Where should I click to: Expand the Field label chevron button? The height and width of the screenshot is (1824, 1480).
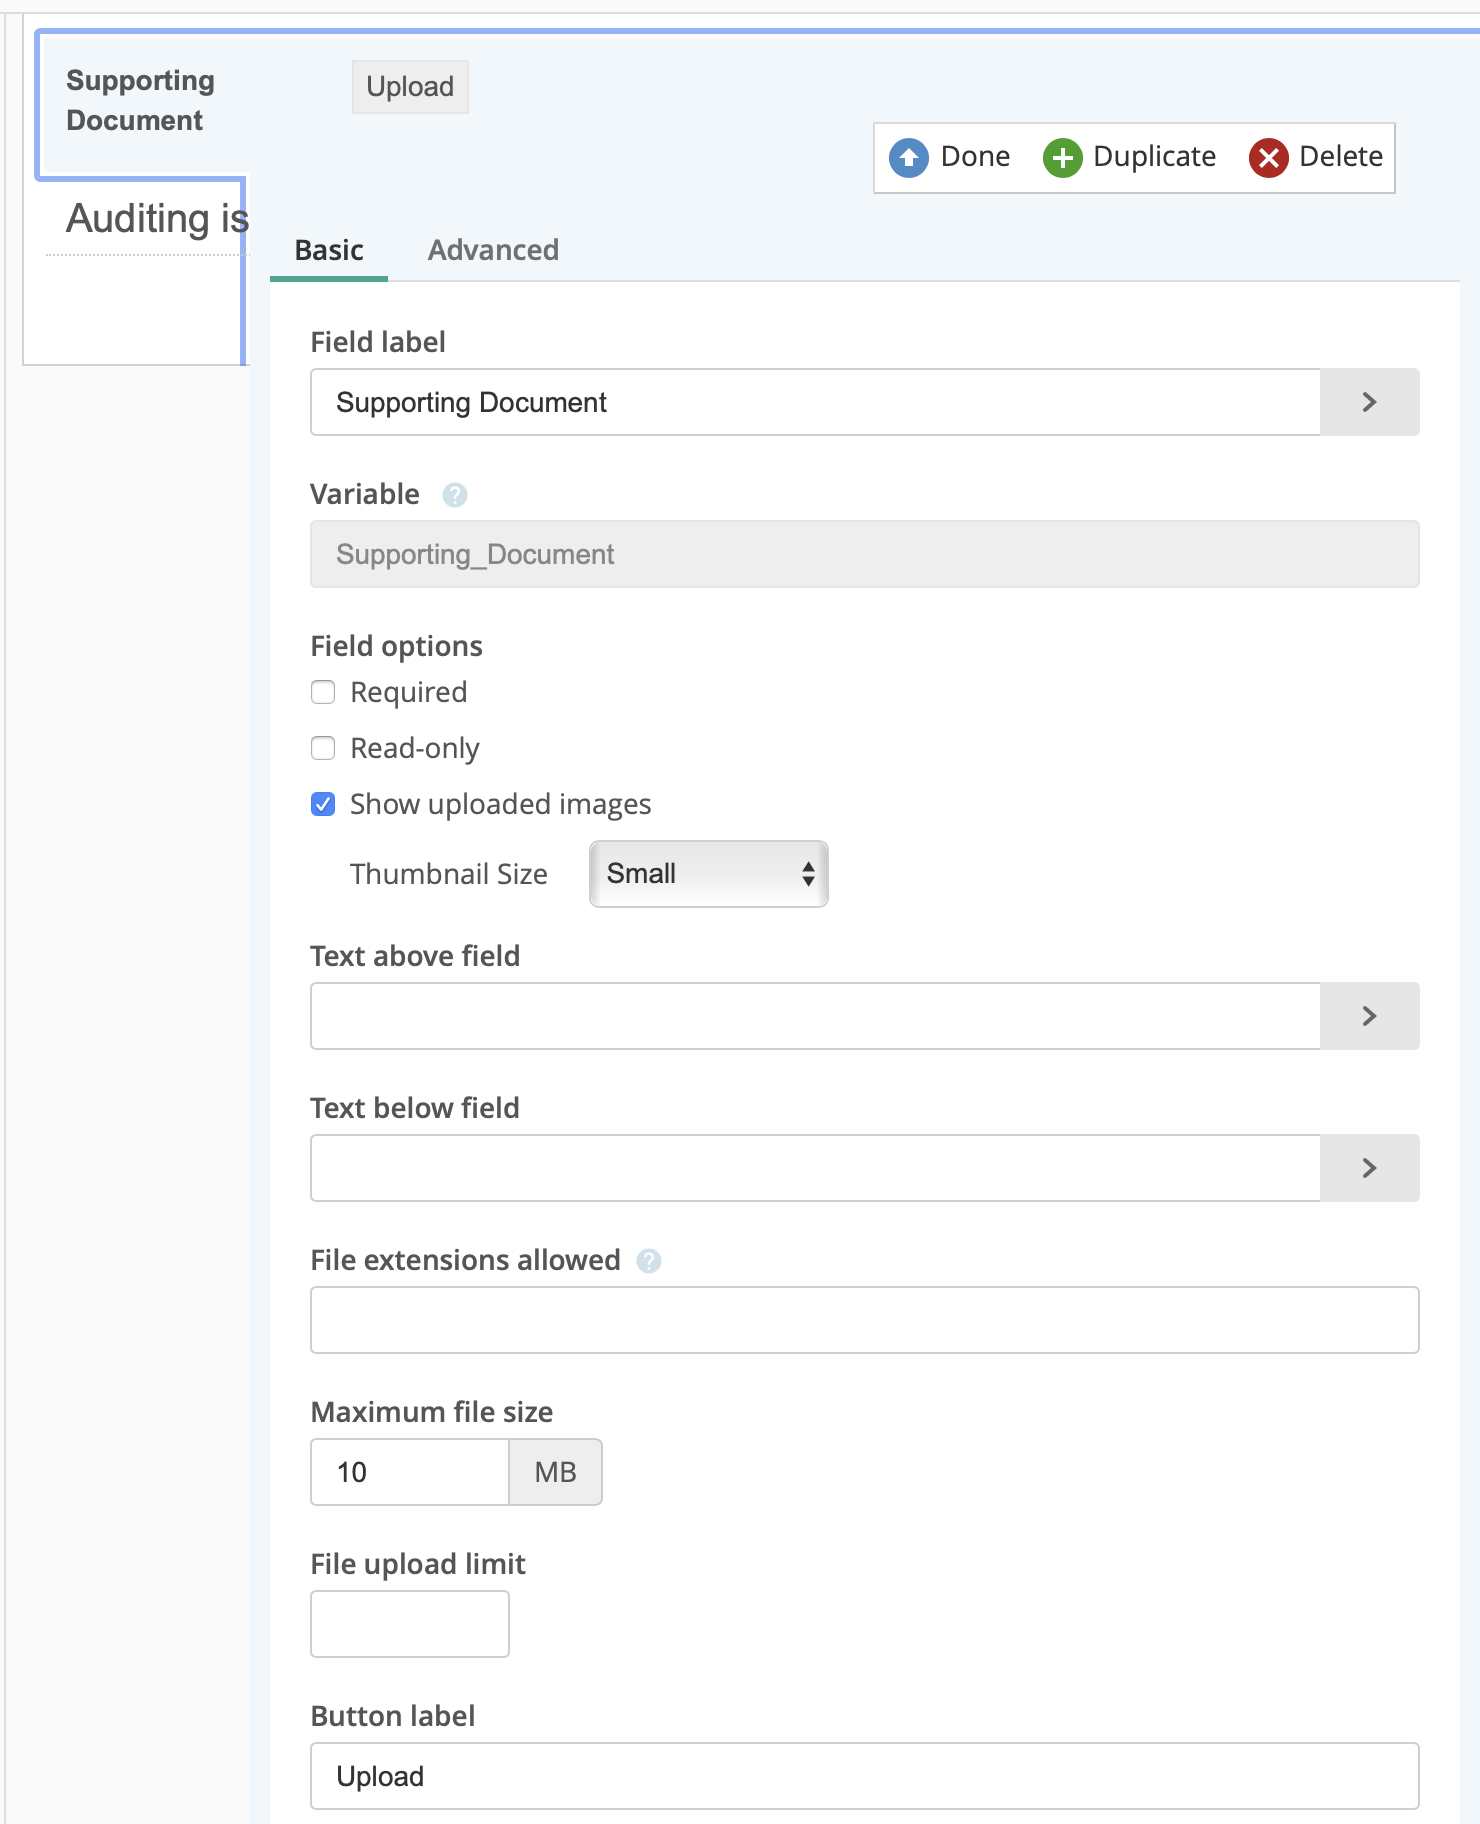point(1369,402)
